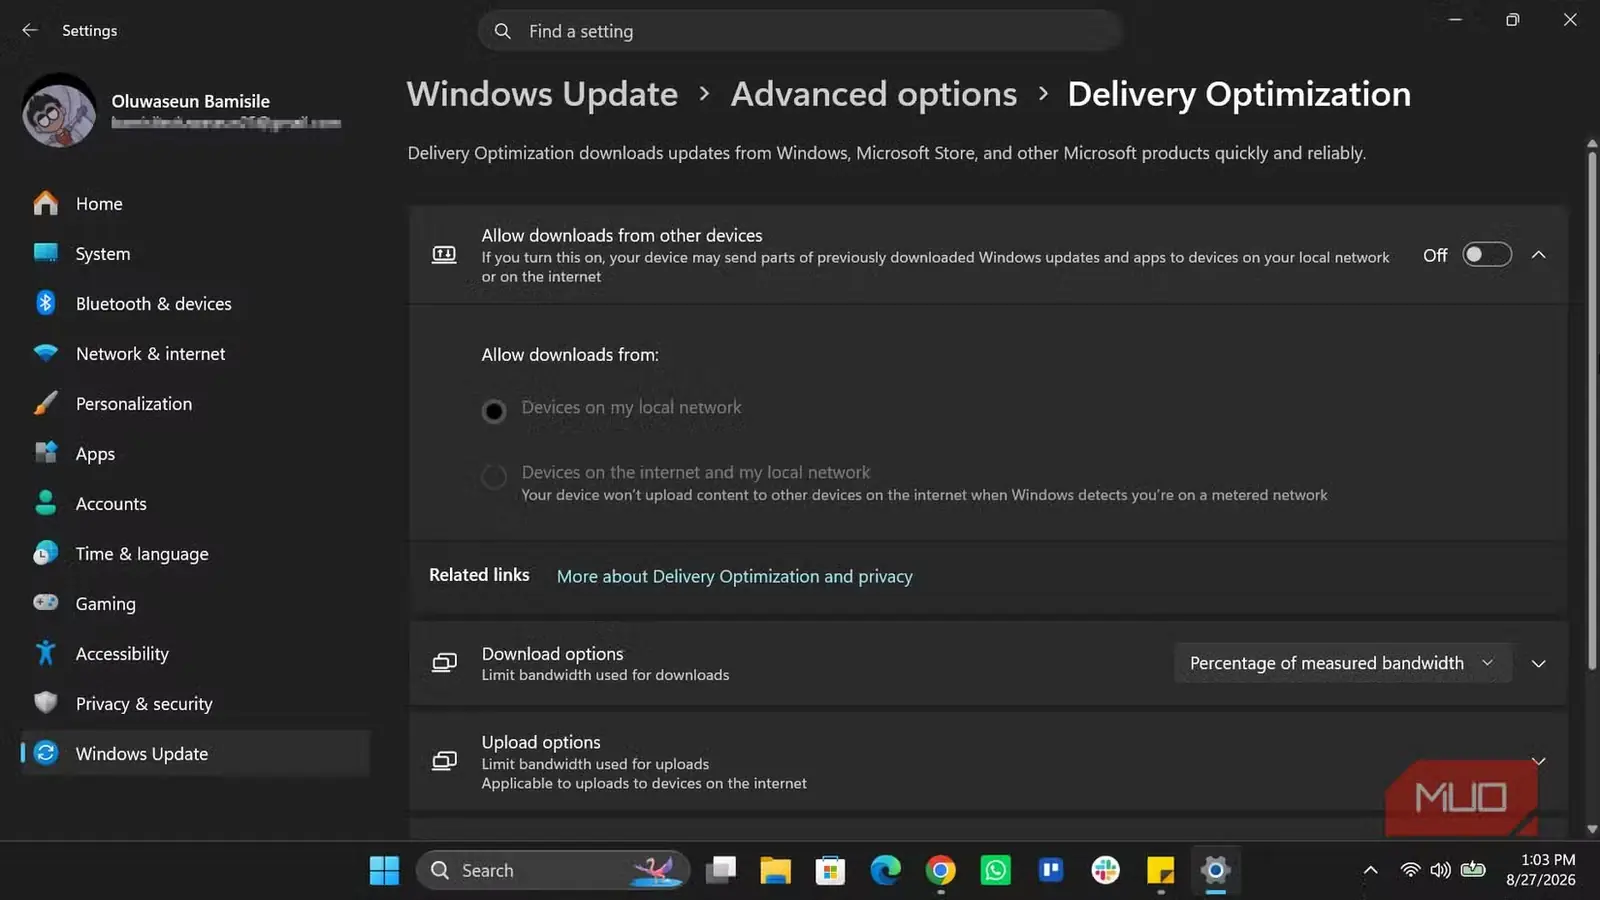This screenshot has height=900, width=1600.
Task: Navigate to Windows Update breadcrumb
Action: [x=542, y=94]
